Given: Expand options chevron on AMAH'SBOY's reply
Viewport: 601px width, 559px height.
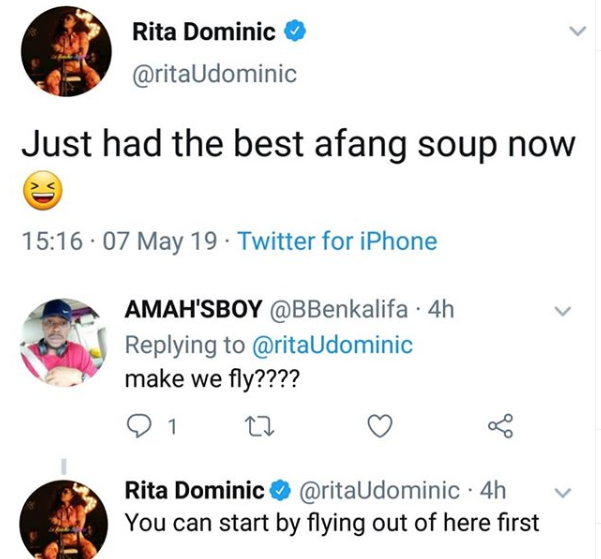Looking at the screenshot, I should pyautogui.click(x=562, y=312).
